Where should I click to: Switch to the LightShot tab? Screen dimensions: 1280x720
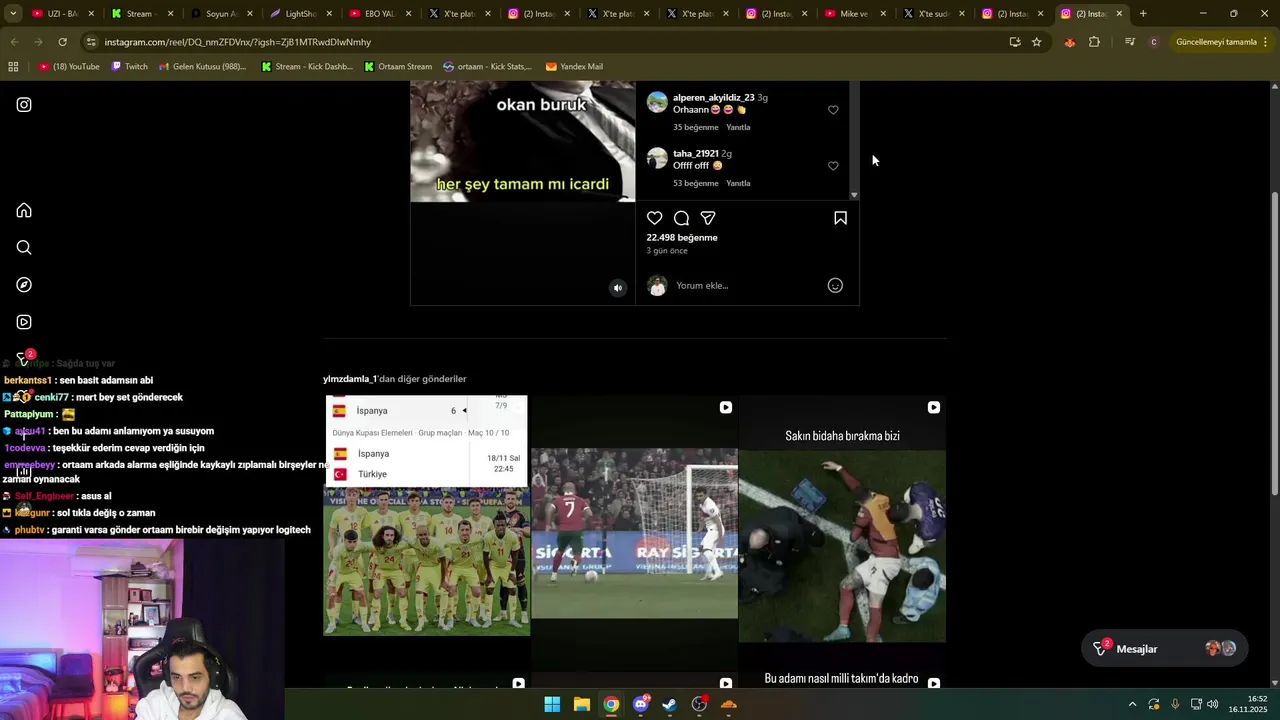pos(301,14)
